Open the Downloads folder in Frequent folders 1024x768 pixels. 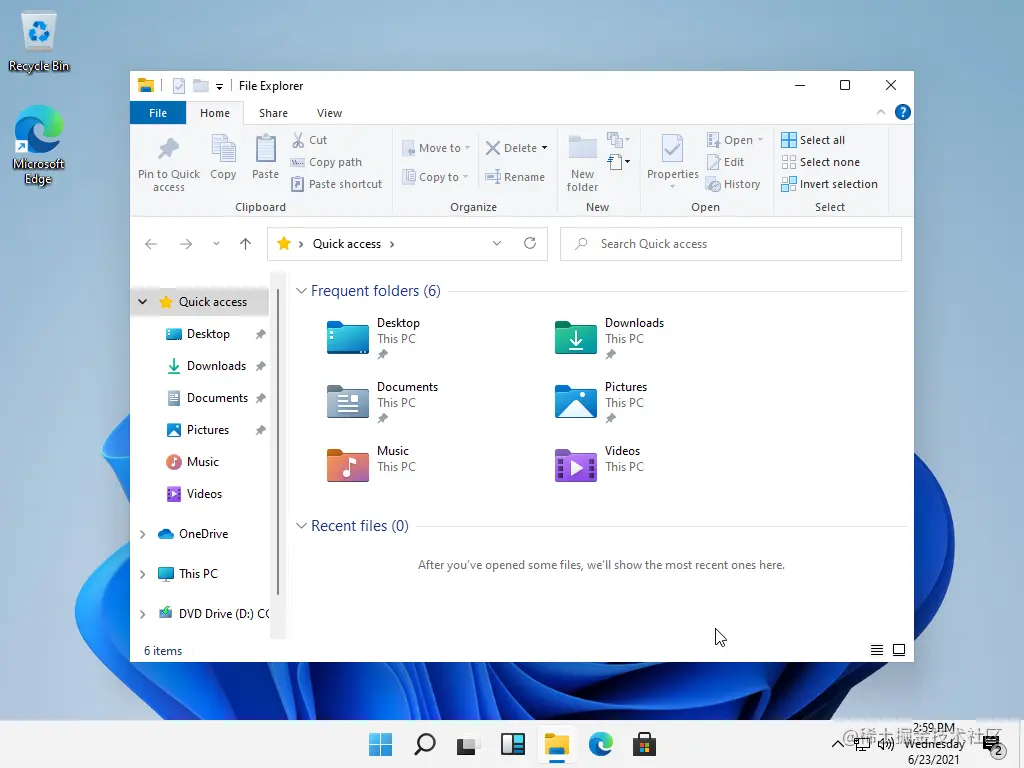tap(609, 338)
